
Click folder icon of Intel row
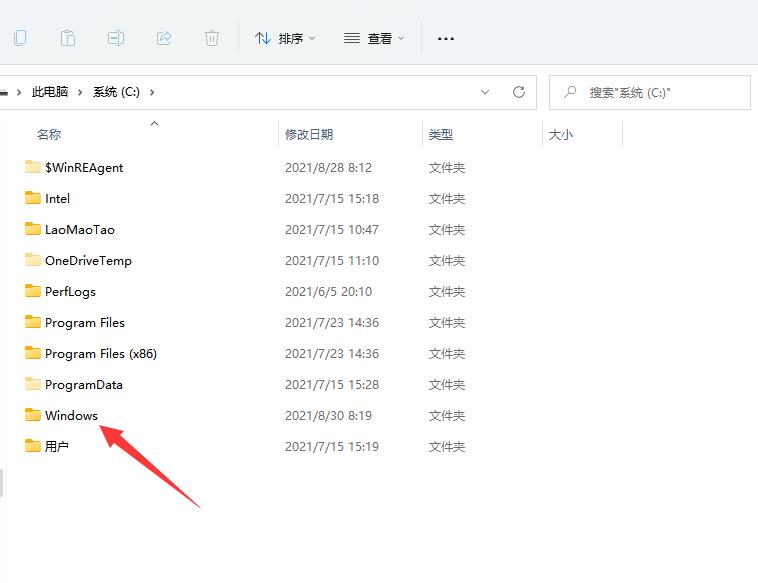tap(33, 198)
